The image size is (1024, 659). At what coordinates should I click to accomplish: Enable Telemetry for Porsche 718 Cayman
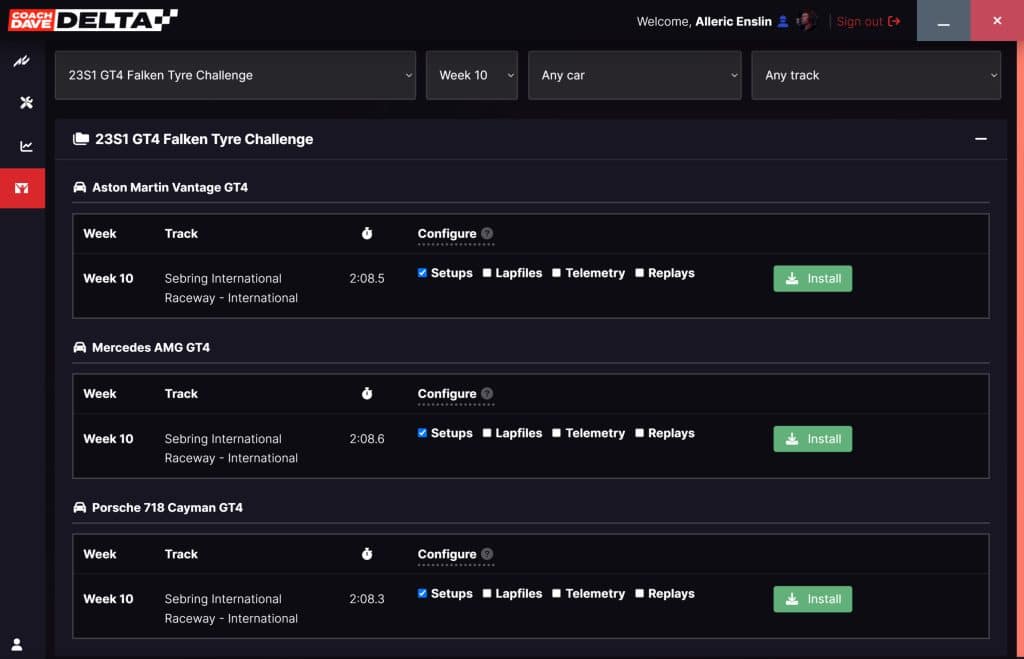(x=556, y=594)
